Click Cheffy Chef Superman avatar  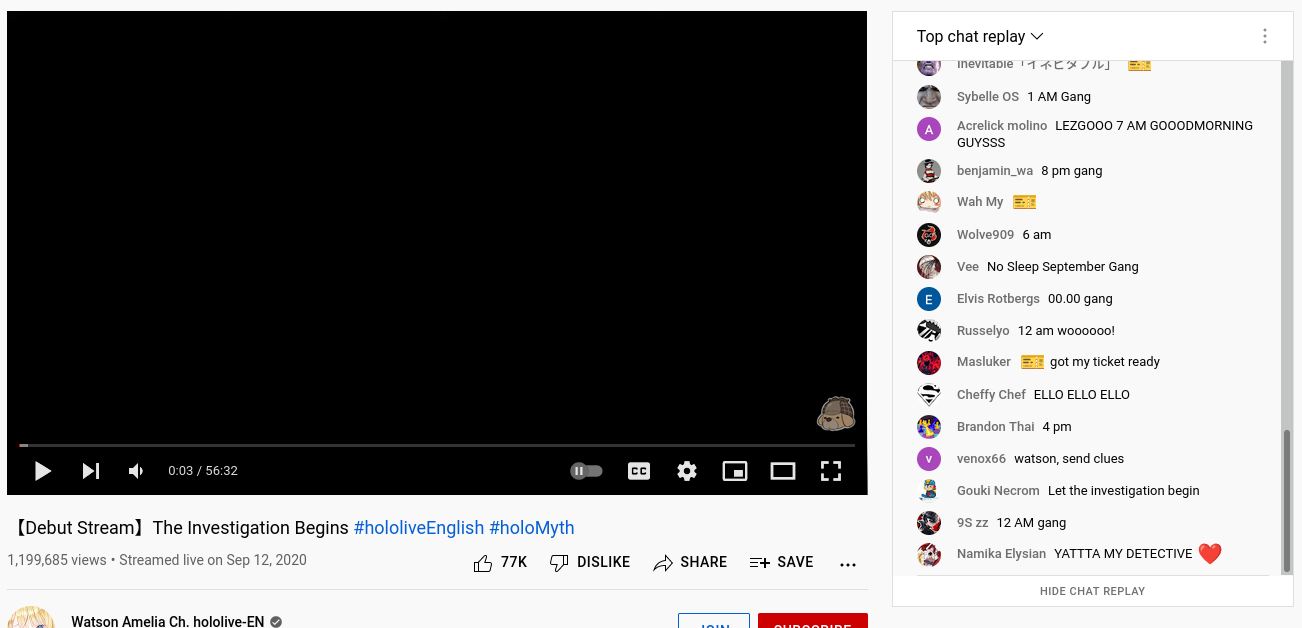pyautogui.click(x=929, y=395)
